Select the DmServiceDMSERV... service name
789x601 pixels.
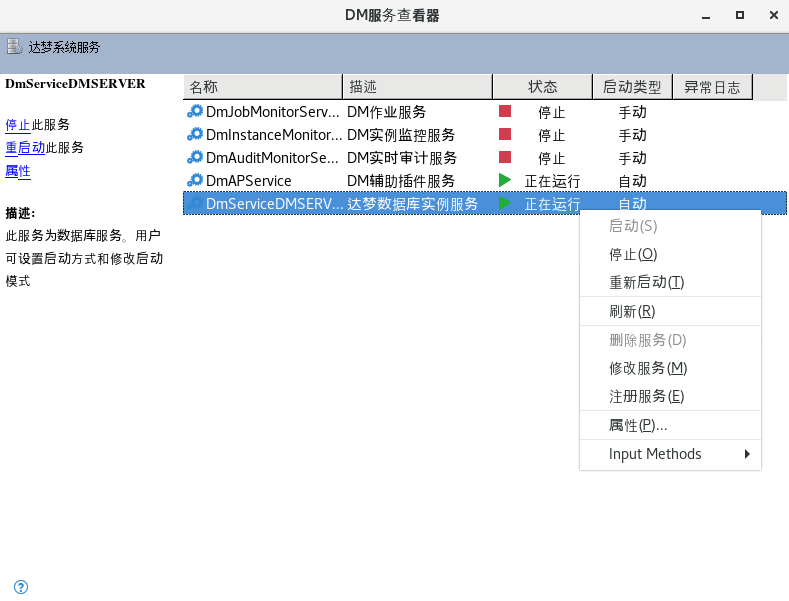275,204
